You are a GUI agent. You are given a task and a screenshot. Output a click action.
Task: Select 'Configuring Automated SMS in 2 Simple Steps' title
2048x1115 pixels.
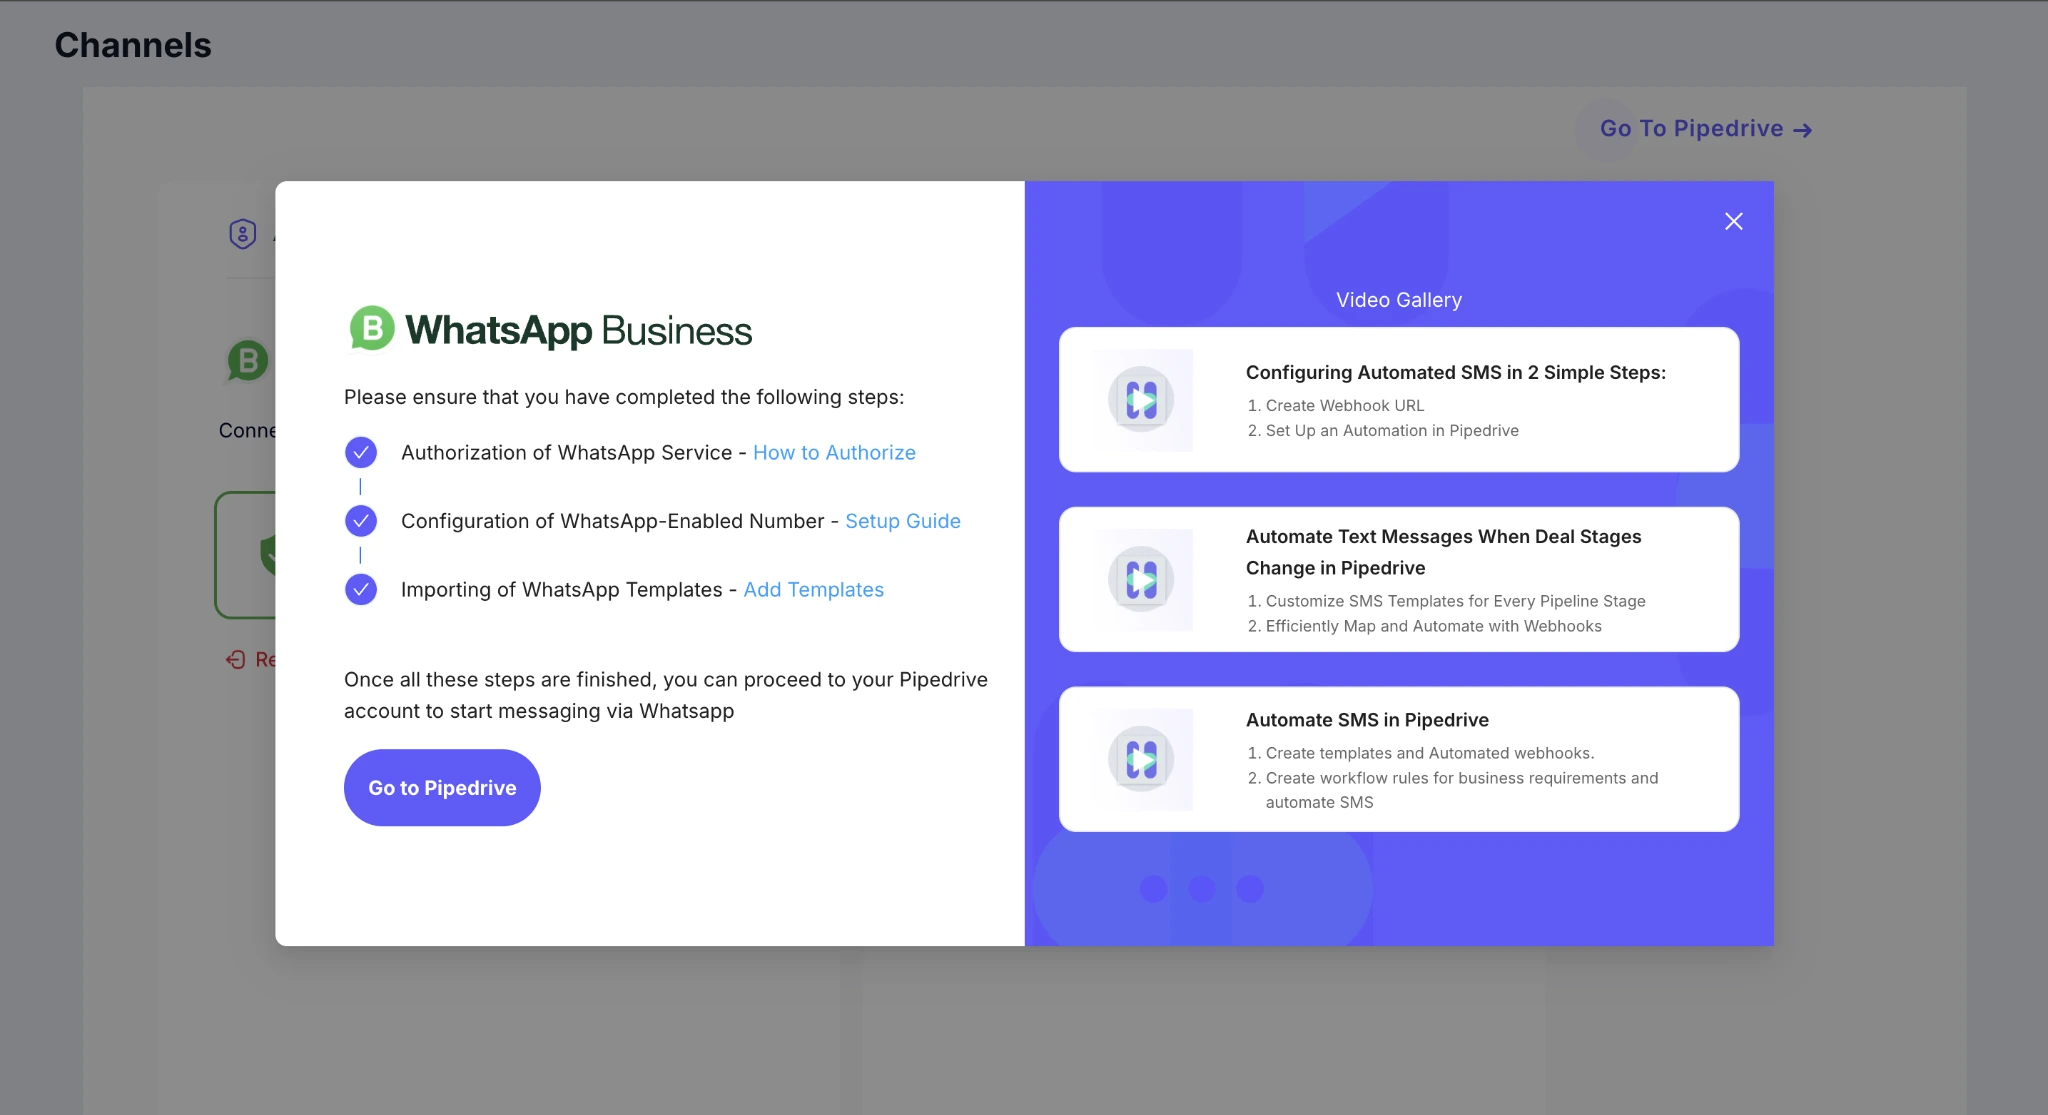pos(1455,372)
